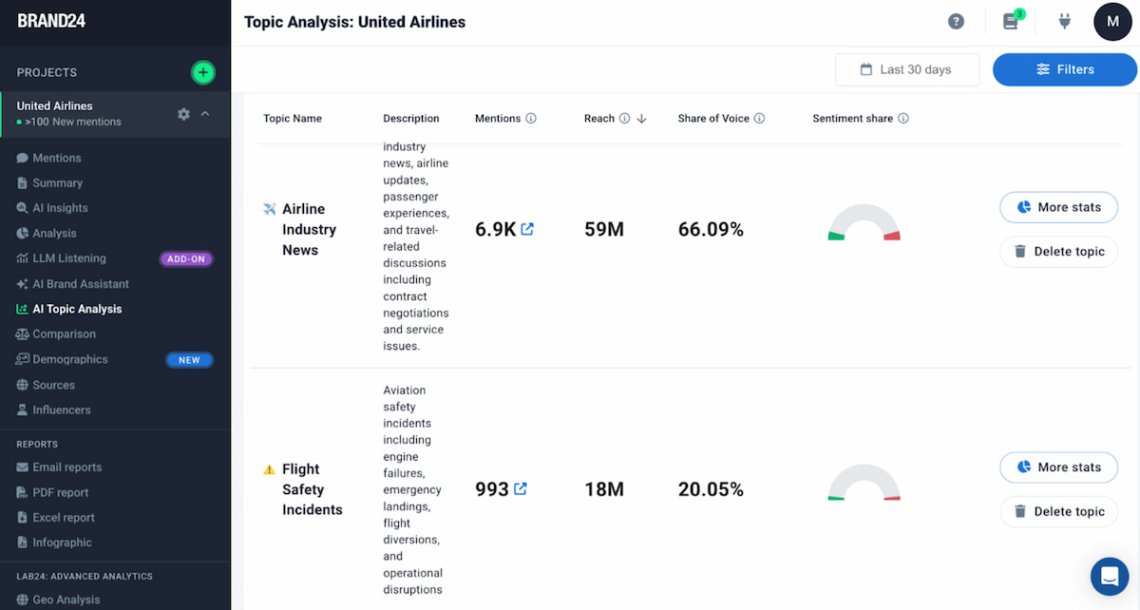Click sentiment gauge for Airline Industry News
1140x610 pixels.
(864, 224)
